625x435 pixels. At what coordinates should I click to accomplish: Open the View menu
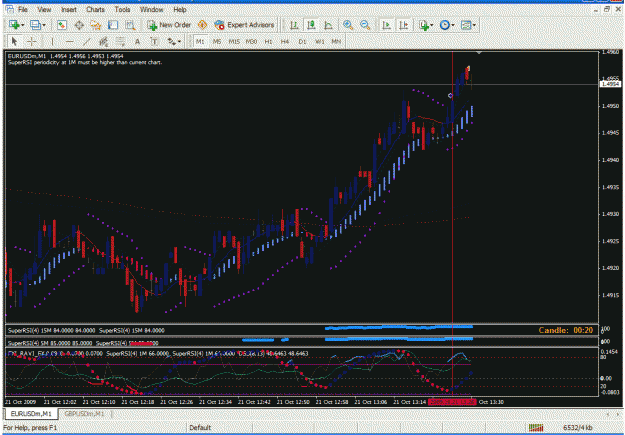[44, 9]
